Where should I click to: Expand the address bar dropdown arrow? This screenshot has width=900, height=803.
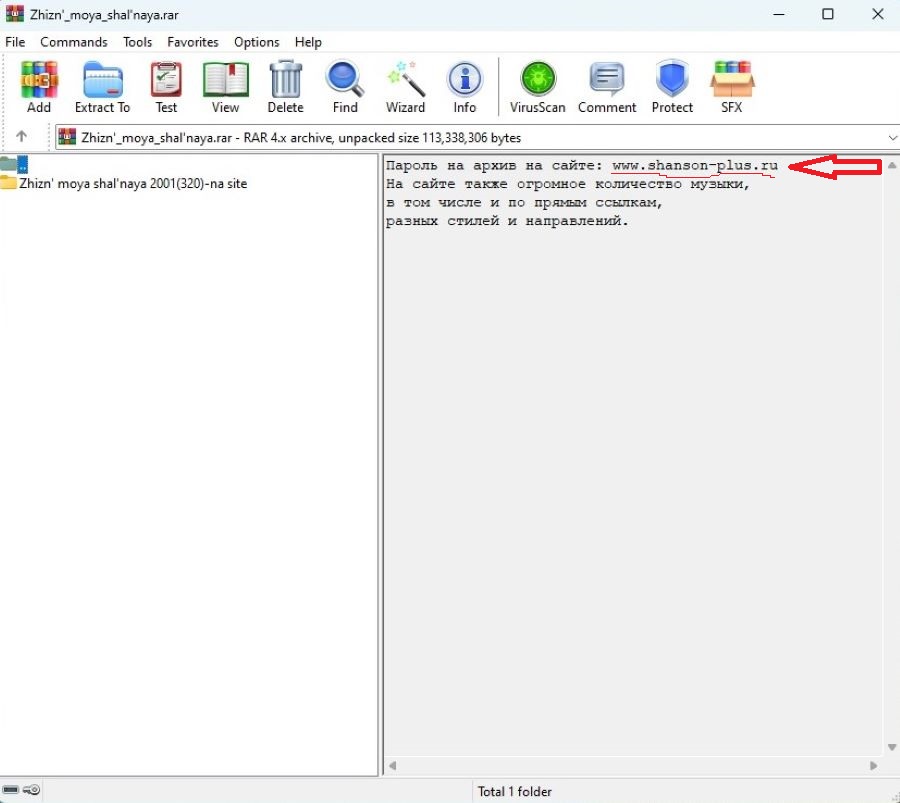892,138
